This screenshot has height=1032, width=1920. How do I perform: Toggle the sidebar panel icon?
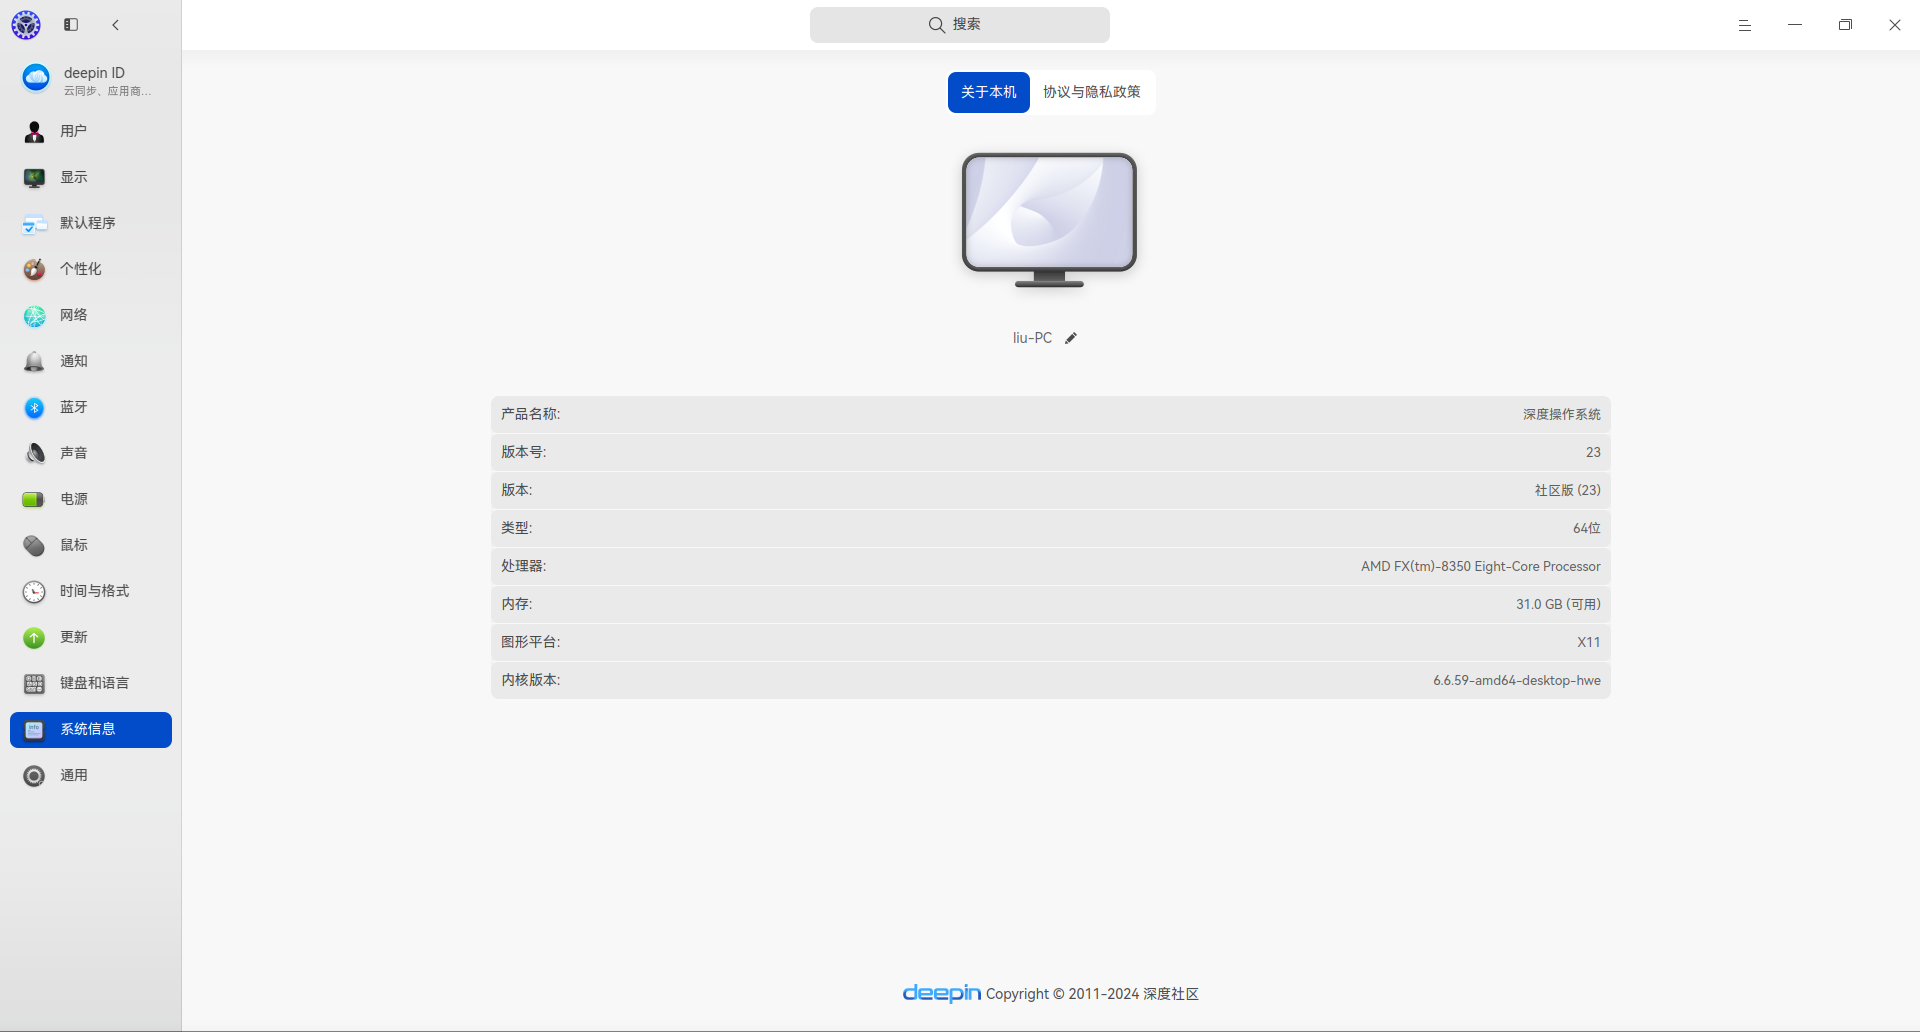pos(71,25)
